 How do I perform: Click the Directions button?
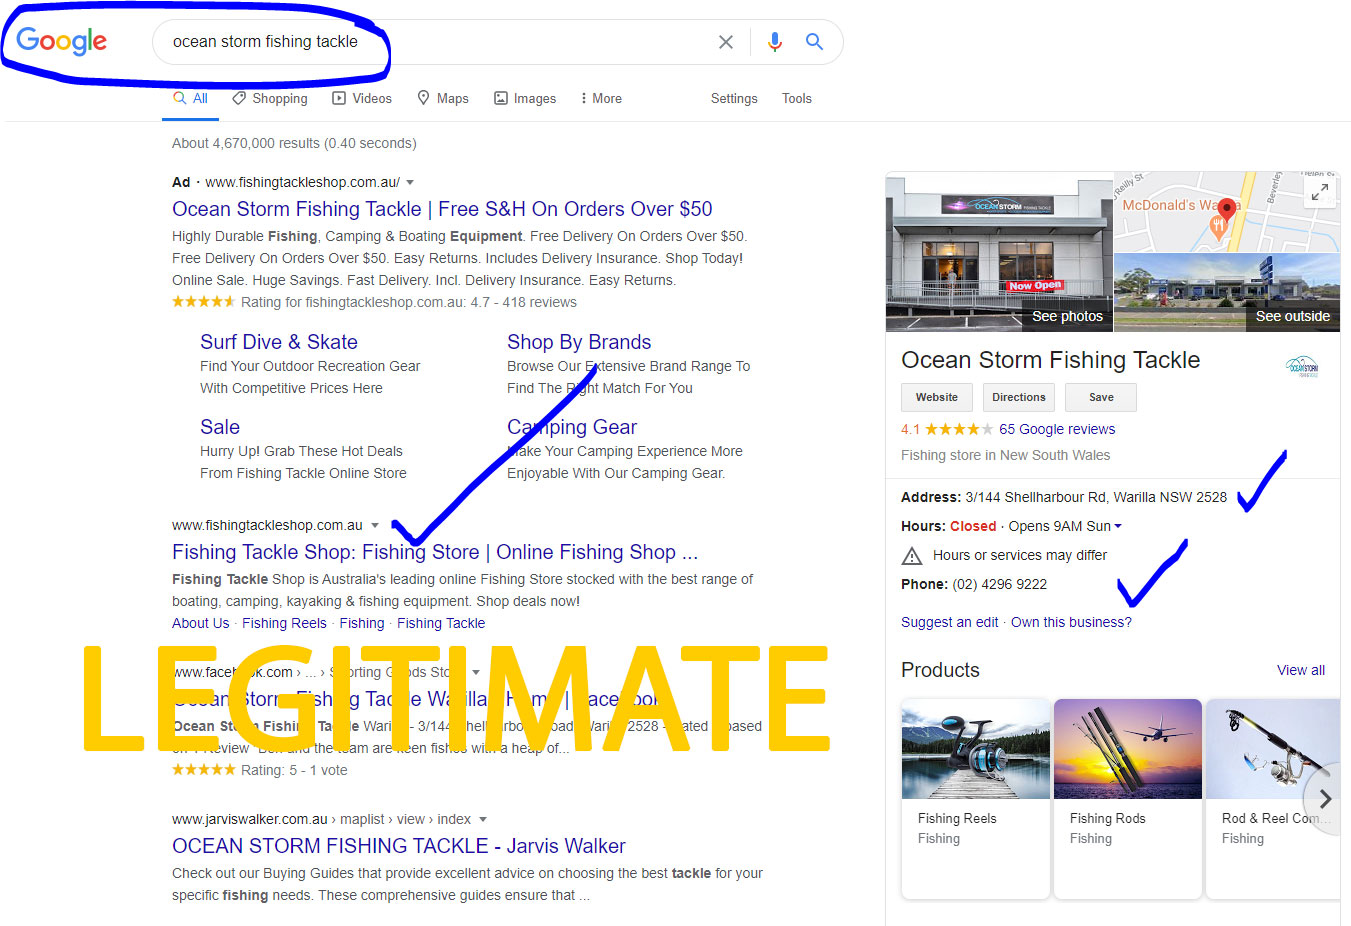point(1018,397)
